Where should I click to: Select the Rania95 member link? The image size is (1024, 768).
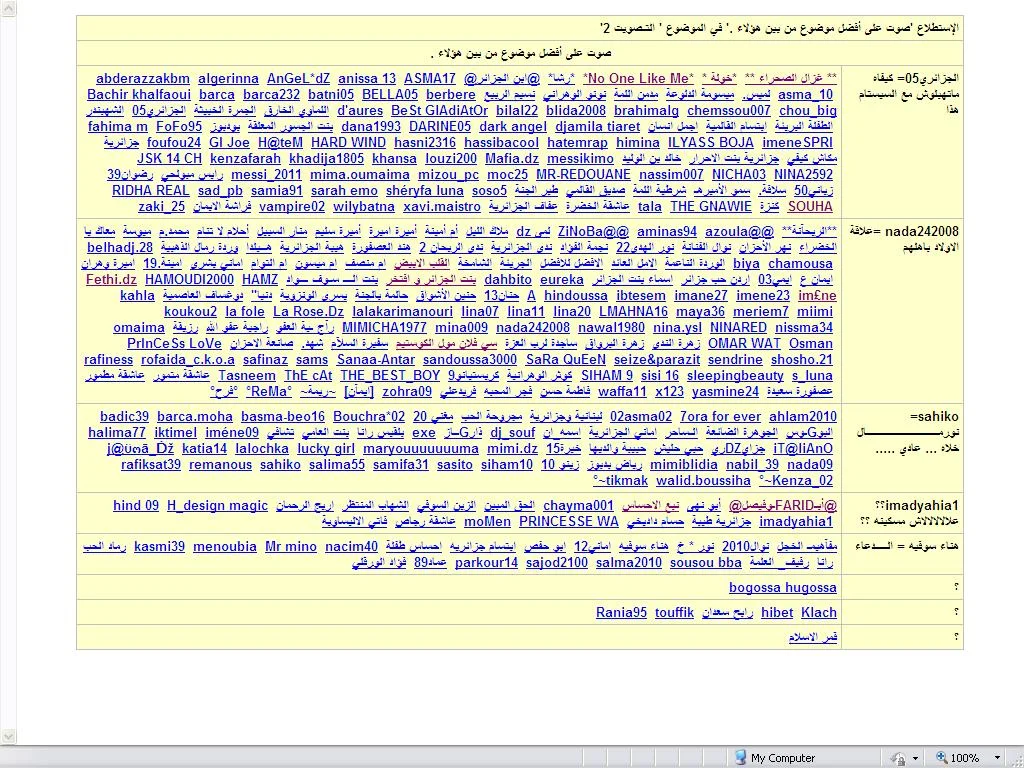click(621, 613)
